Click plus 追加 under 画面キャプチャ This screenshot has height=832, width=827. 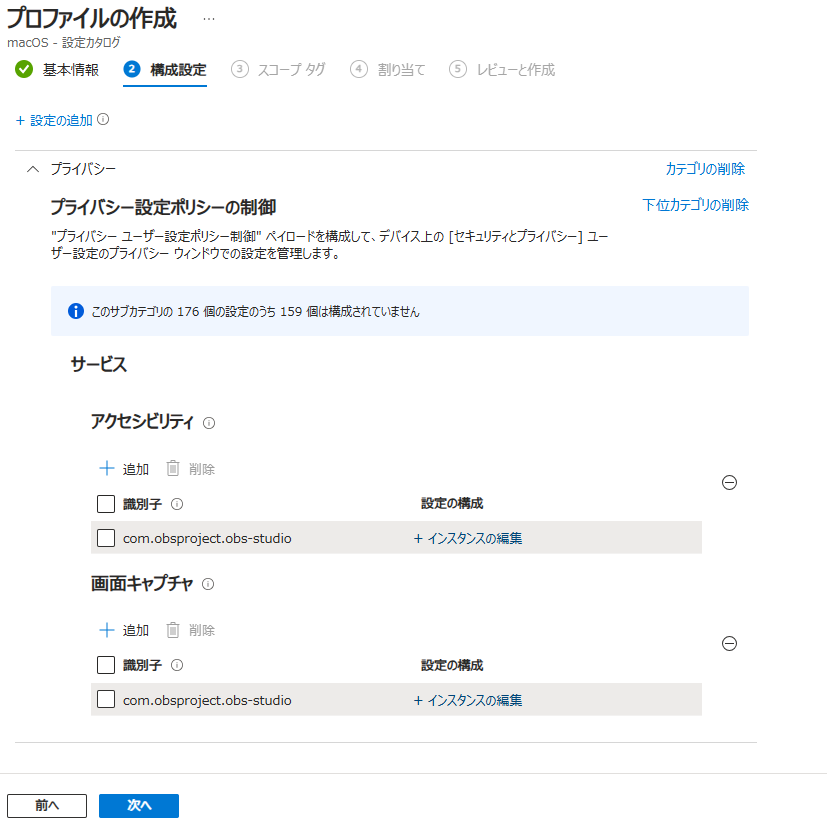(124, 630)
